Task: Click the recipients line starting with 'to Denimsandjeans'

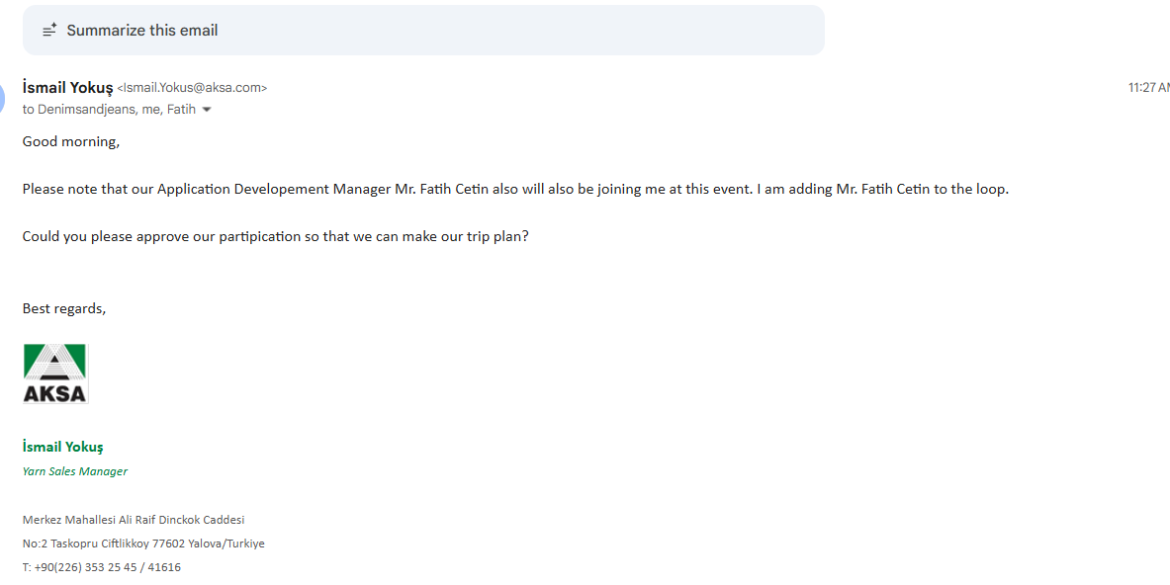Action: (x=109, y=110)
